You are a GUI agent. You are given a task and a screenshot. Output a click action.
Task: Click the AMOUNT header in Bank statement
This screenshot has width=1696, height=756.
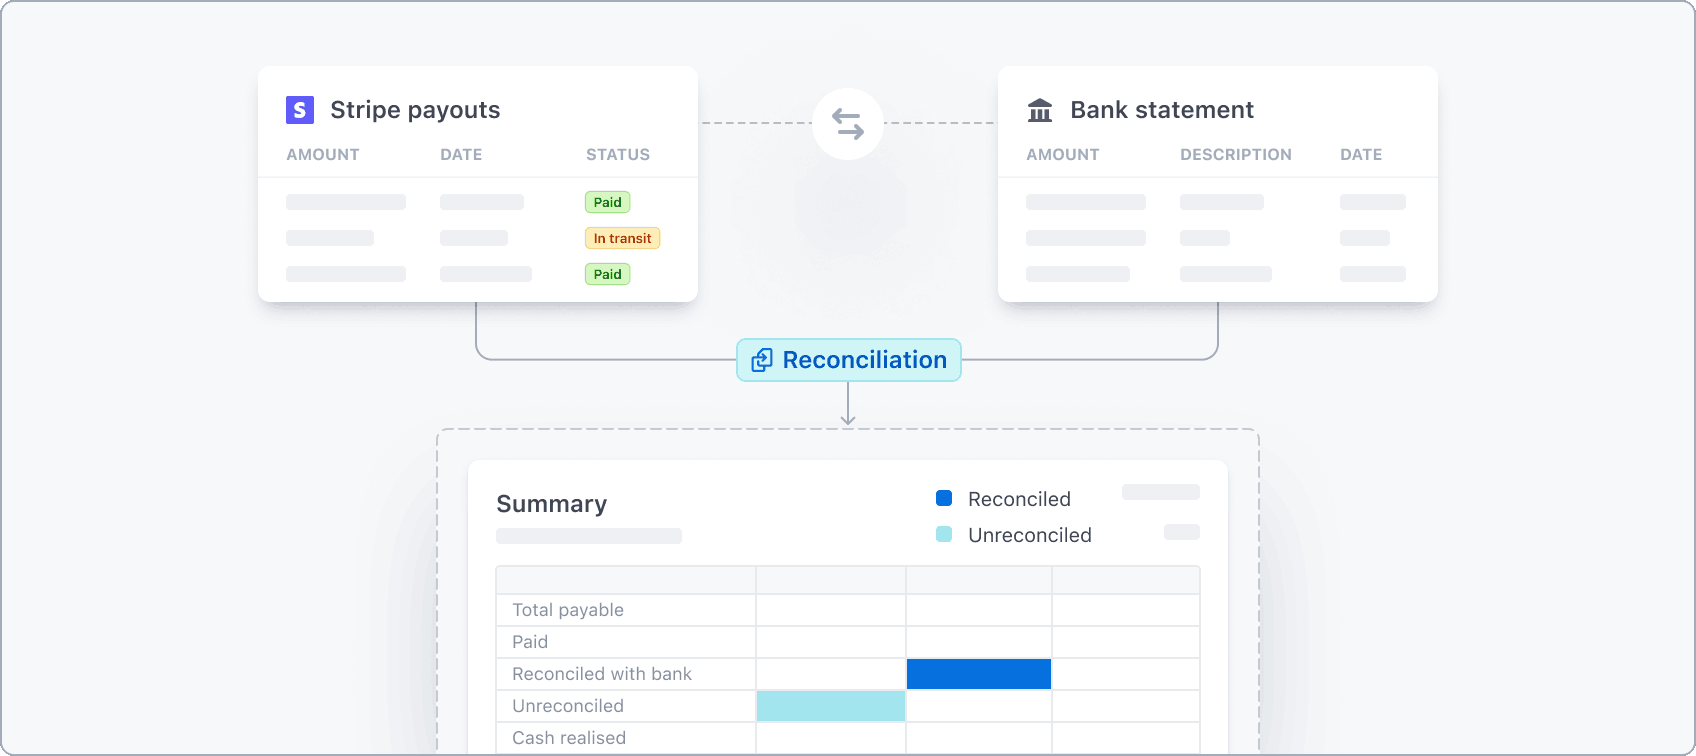(1063, 155)
